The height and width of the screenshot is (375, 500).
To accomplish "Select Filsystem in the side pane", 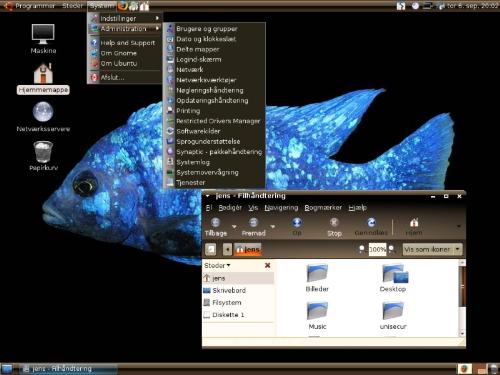I will click(238, 302).
